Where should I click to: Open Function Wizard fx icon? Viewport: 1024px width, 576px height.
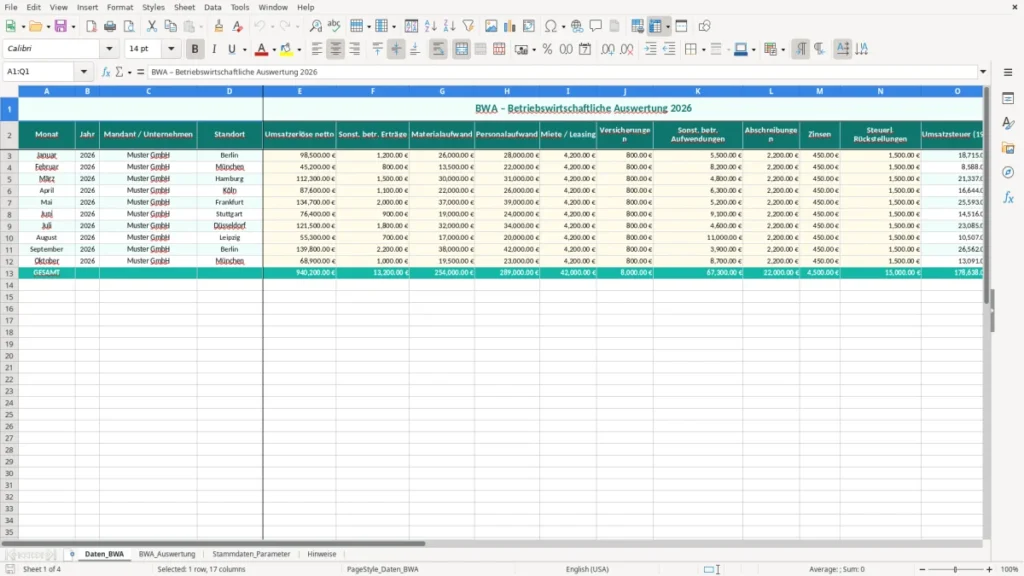click(106, 72)
